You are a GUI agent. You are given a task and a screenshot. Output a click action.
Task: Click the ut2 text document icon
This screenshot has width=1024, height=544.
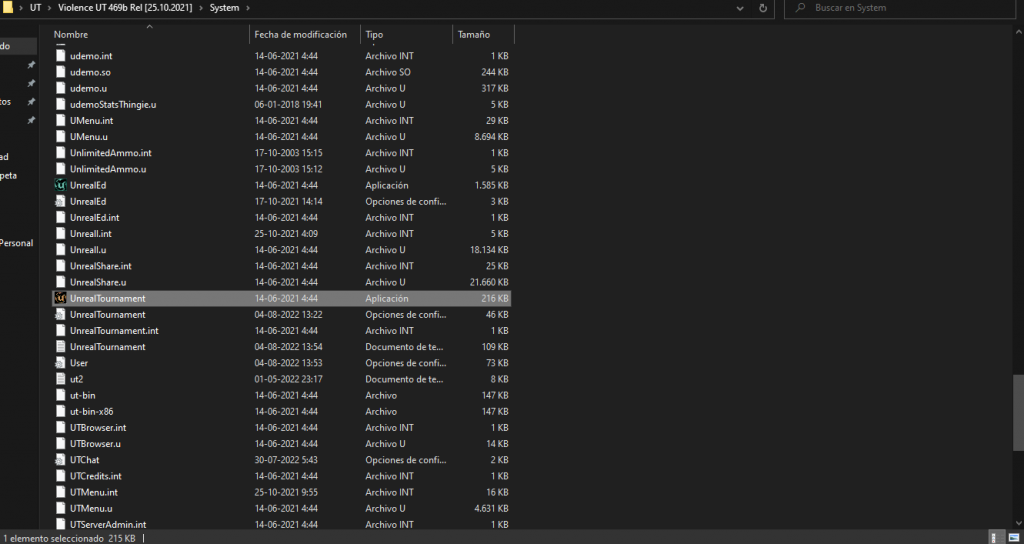(x=61, y=379)
